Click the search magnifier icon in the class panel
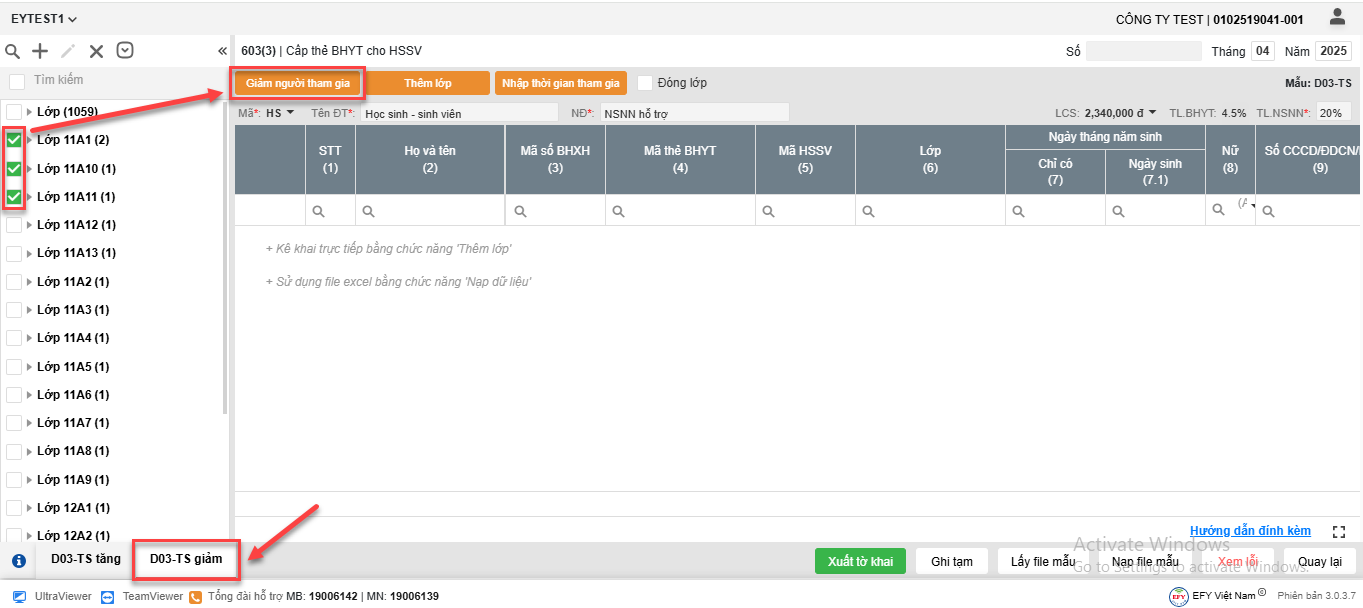The height and width of the screenshot is (608, 1363). [13, 51]
